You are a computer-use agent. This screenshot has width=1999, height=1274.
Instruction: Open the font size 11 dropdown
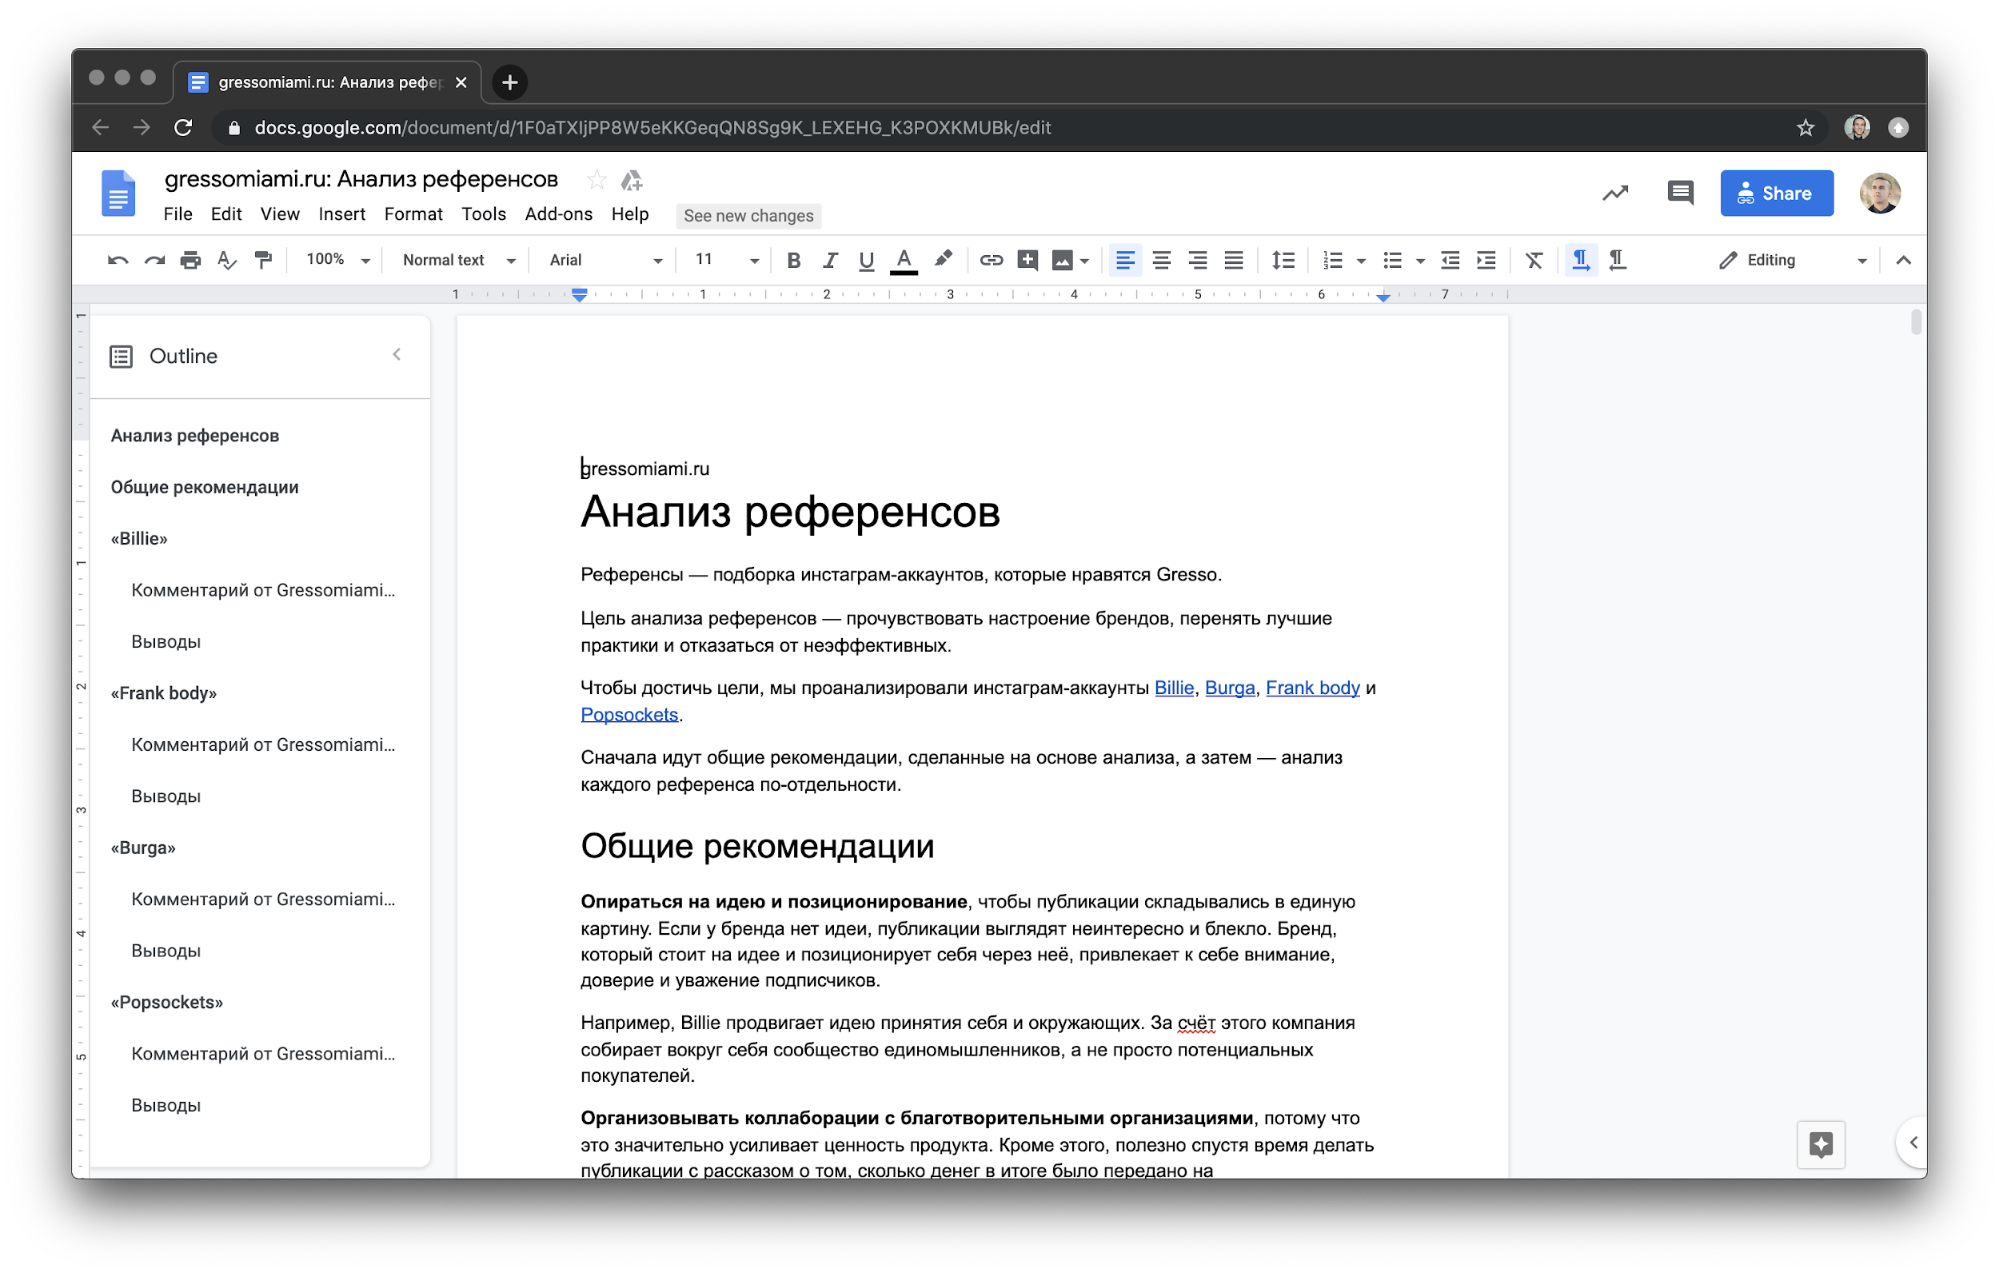pos(726,260)
